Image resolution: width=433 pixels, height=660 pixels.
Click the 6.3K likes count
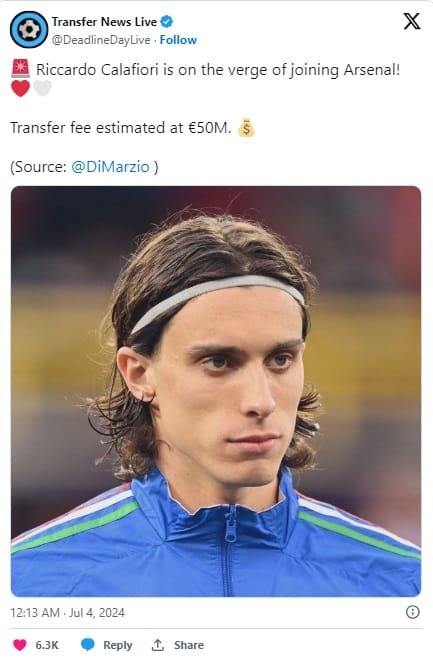click(47, 645)
